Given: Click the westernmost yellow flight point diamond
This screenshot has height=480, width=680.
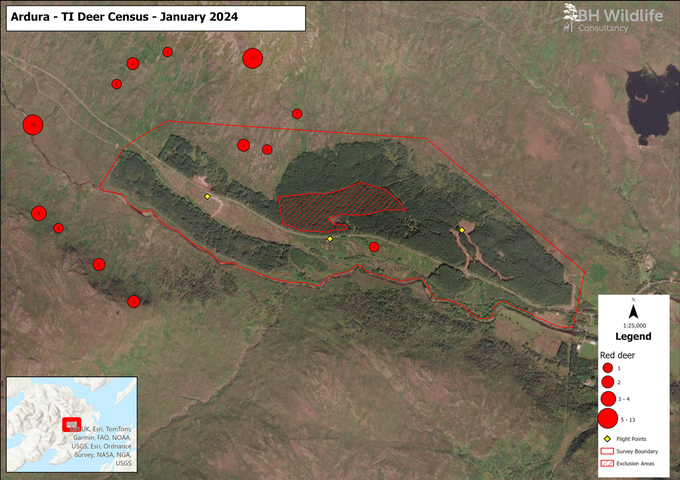Looking at the screenshot, I should (207, 196).
